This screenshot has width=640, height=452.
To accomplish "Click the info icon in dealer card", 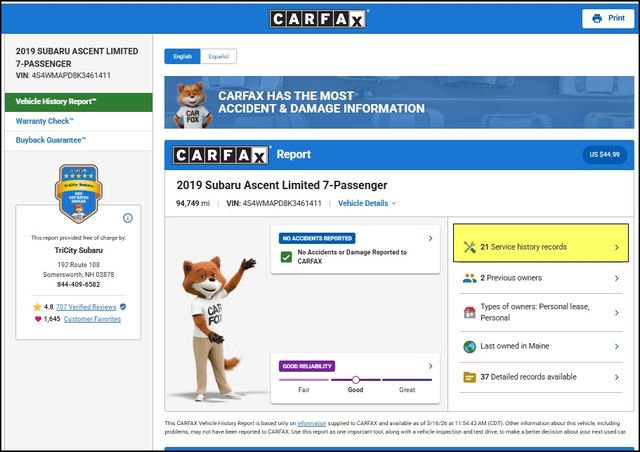I will (128, 218).
